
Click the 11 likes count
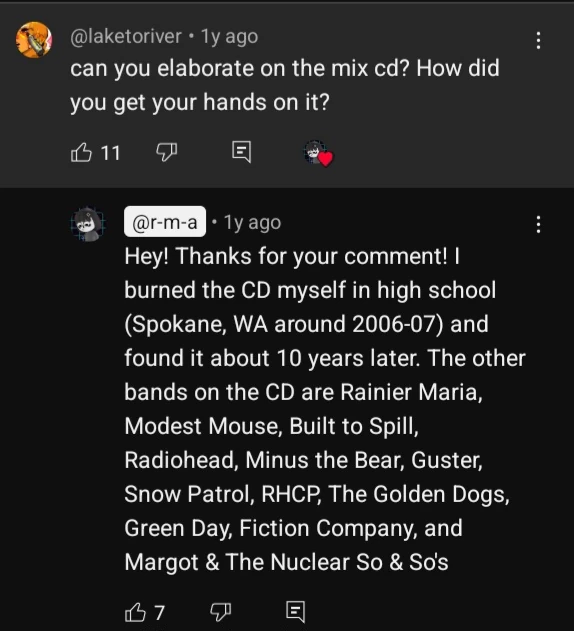pos(110,153)
